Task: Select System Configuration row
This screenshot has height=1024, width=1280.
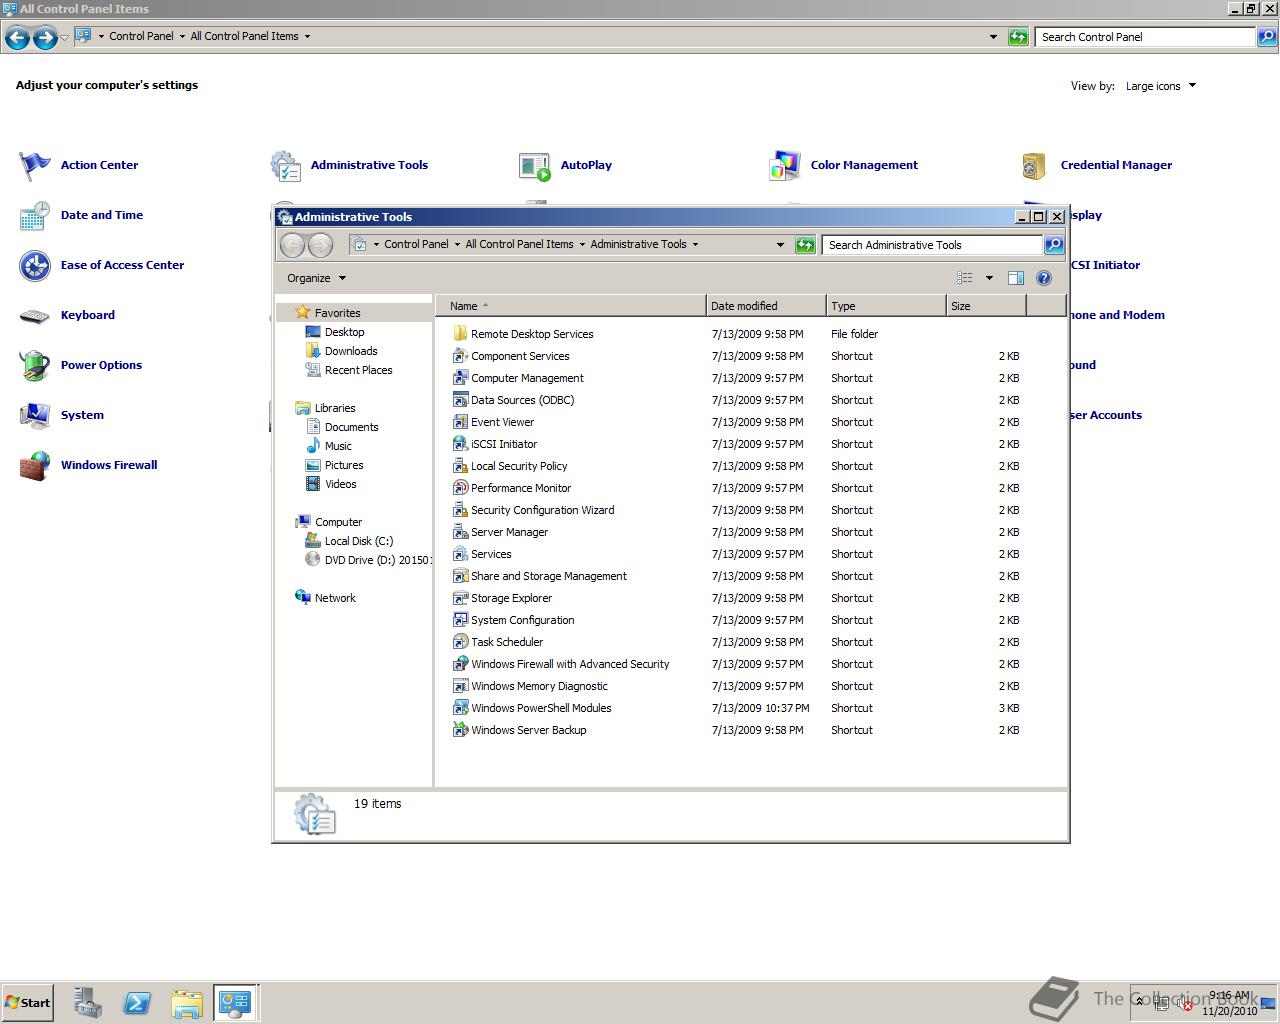Action: [x=736, y=620]
